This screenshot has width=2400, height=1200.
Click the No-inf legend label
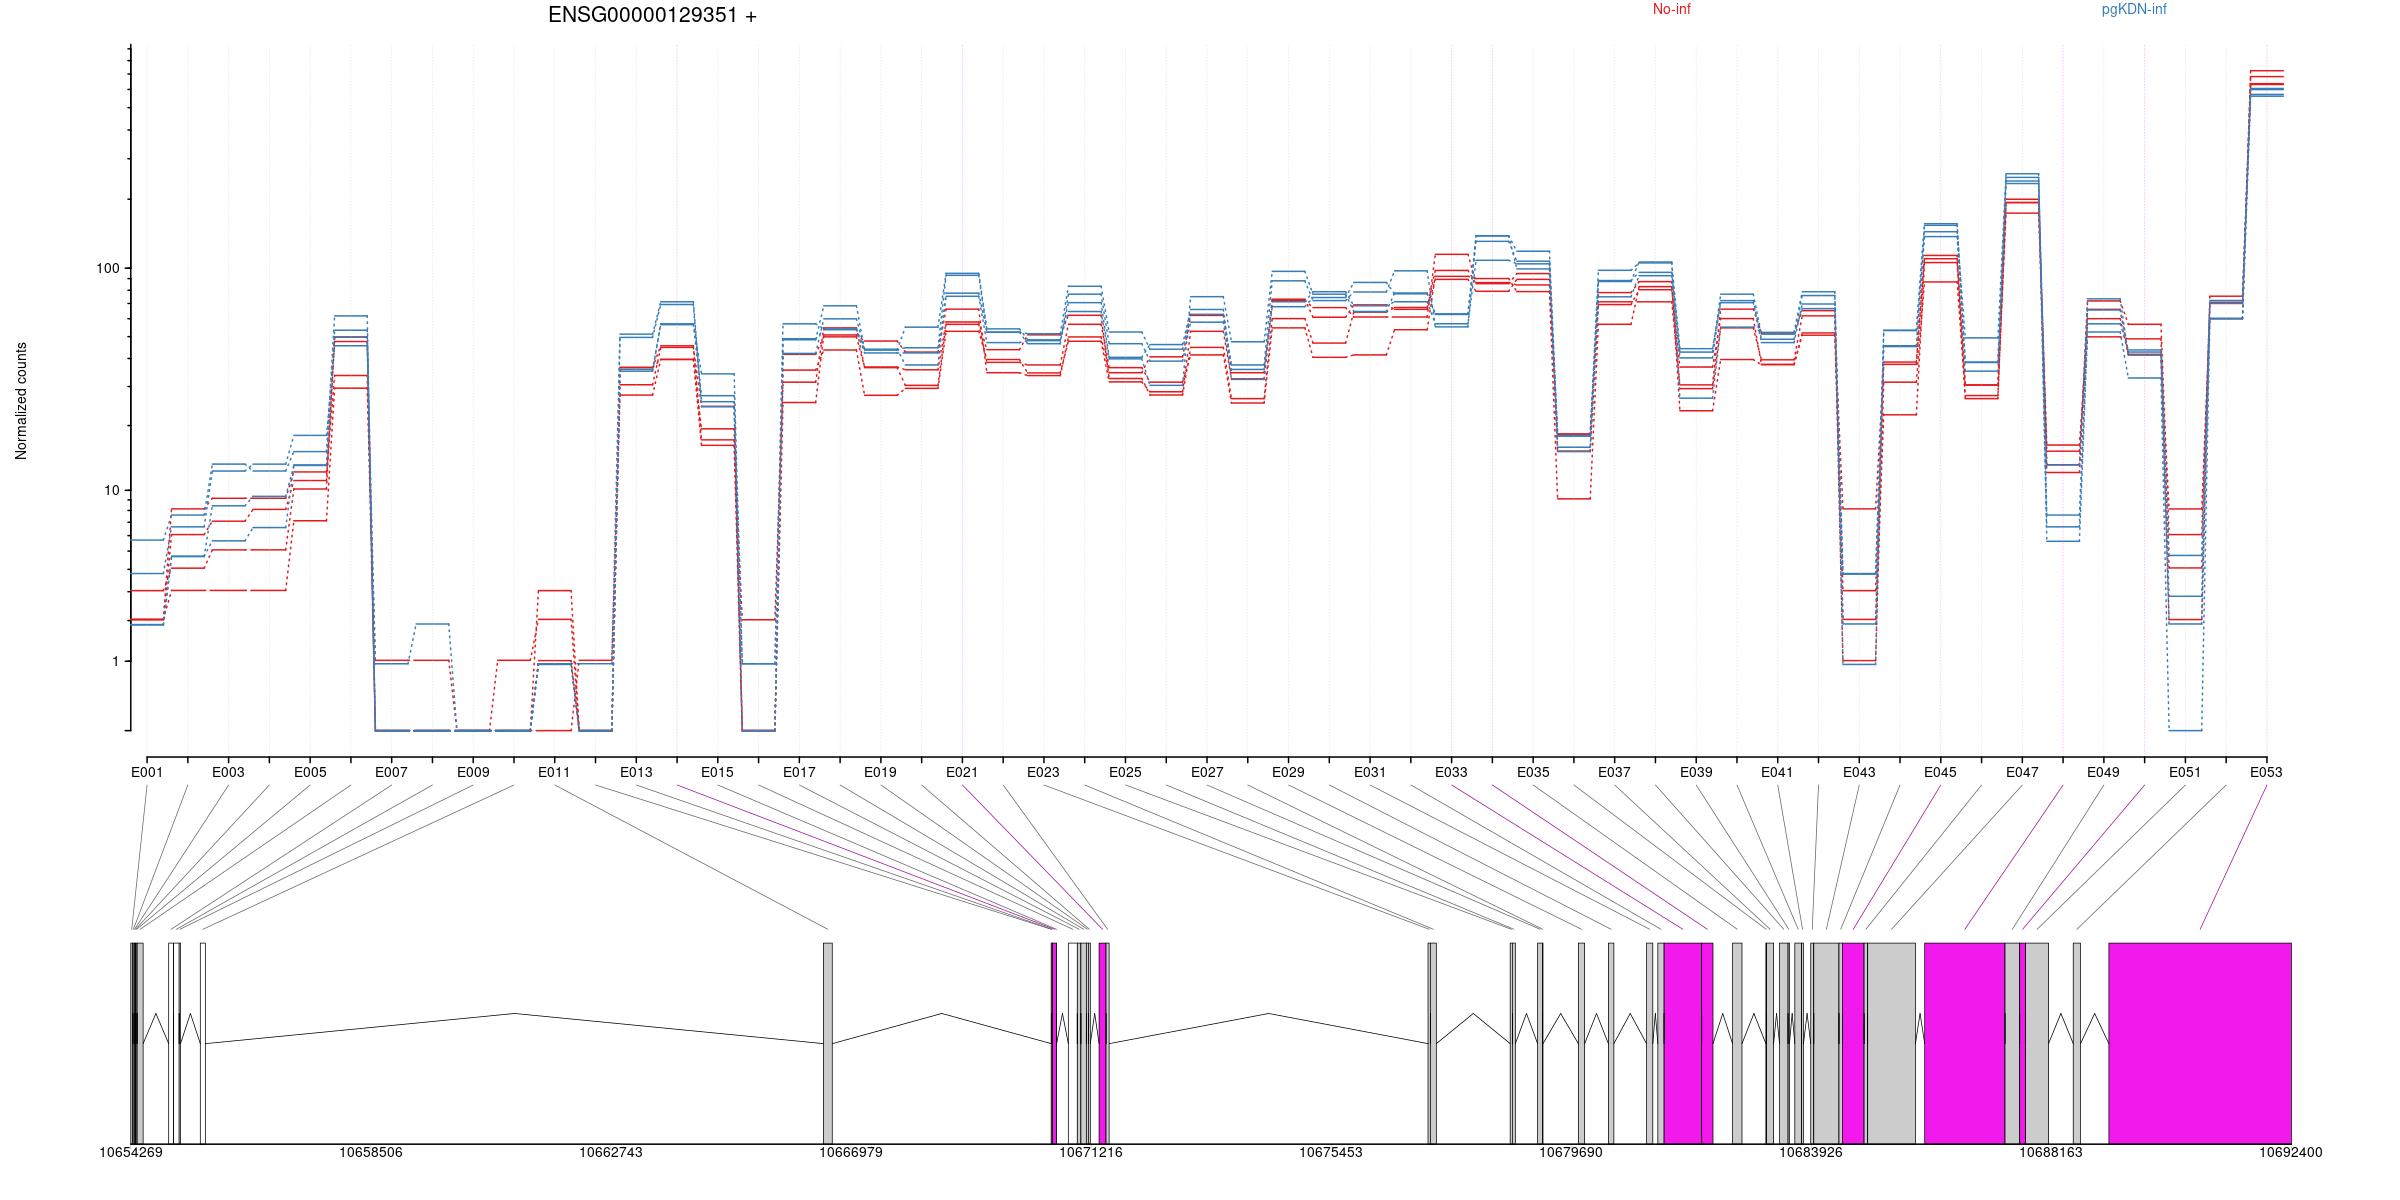point(1671,10)
